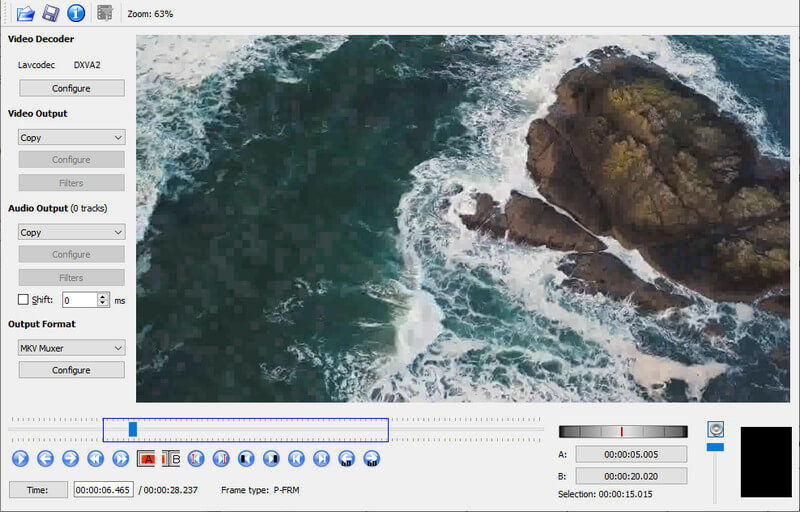
Task: Click Configure under Video Decoder
Action: pos(71,88)
